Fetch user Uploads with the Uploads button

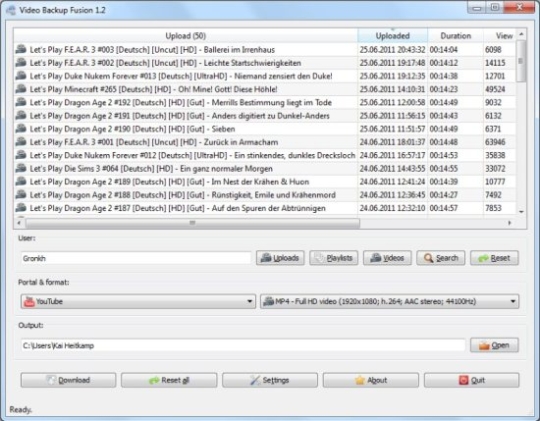pos(280,258)
